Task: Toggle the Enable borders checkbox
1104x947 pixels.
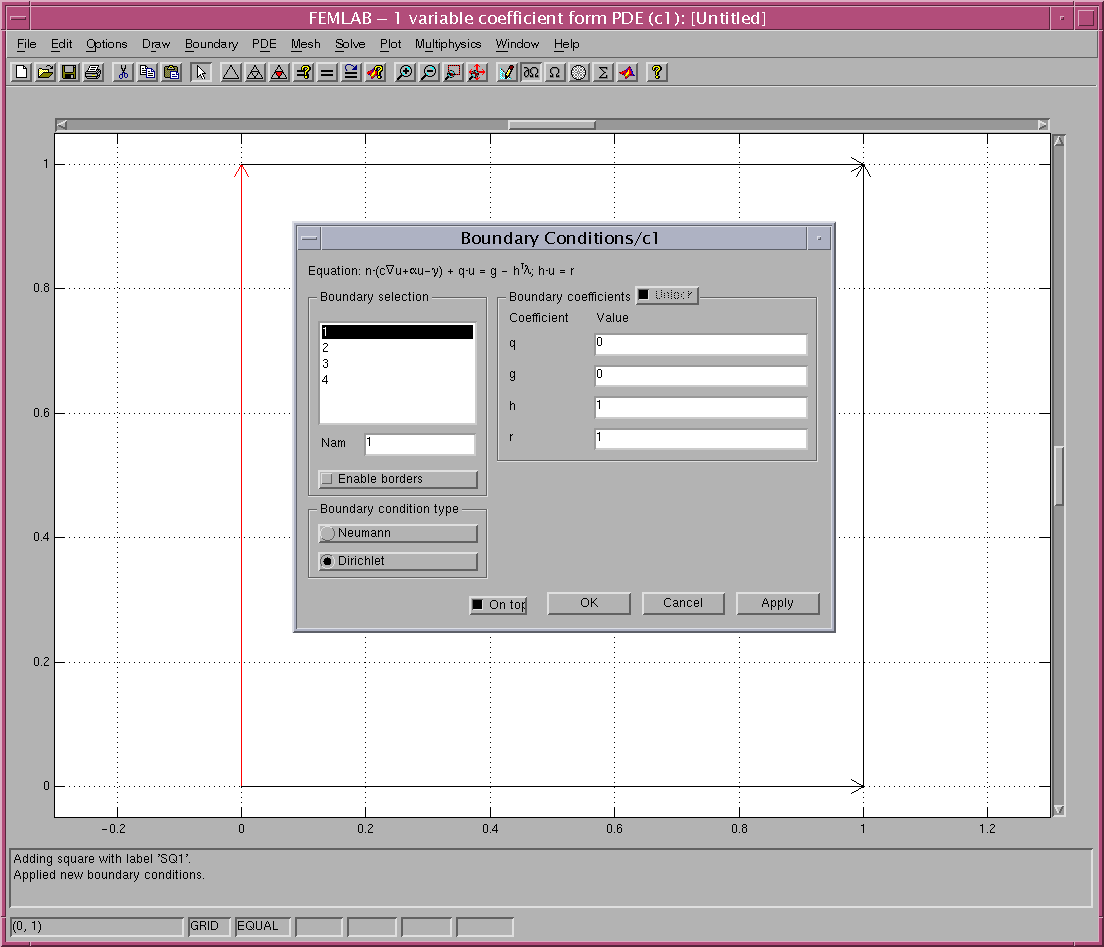Action: coord(398,479)
